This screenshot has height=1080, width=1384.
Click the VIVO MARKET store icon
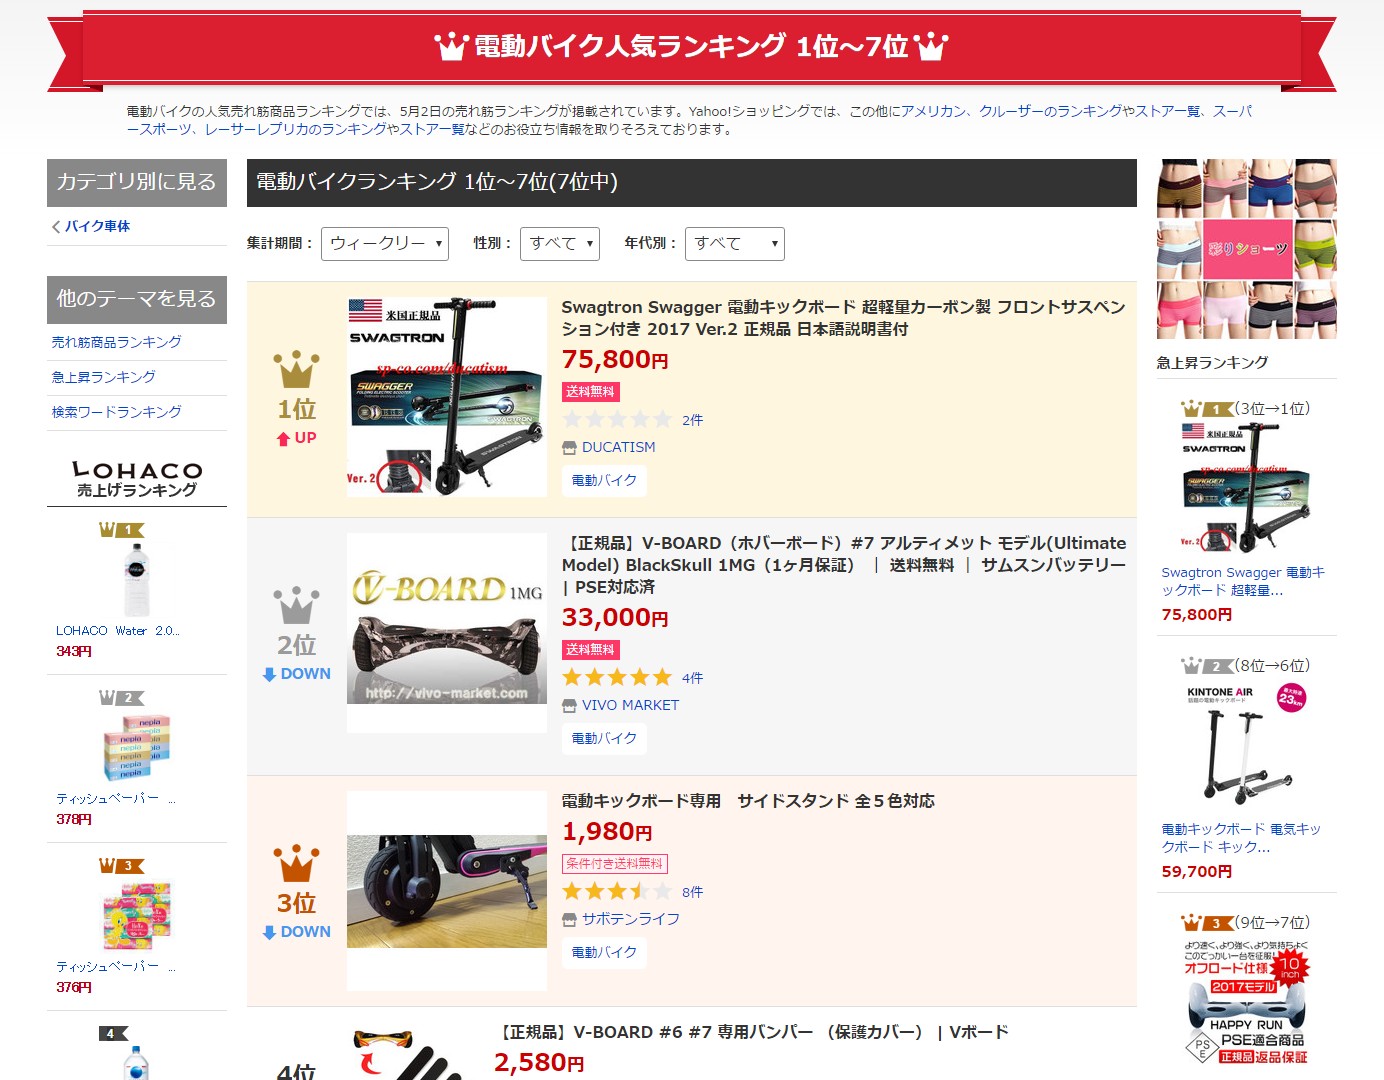[x=569, y=706]
